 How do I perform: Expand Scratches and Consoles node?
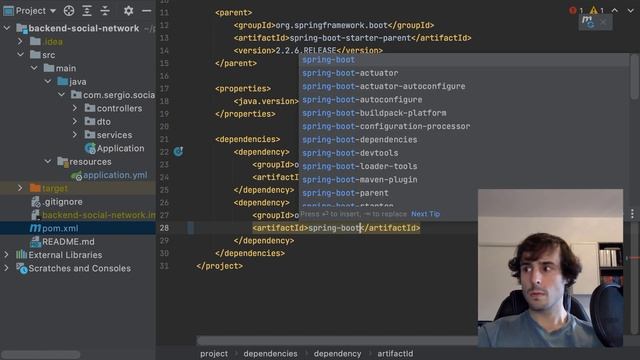point(7,268)
